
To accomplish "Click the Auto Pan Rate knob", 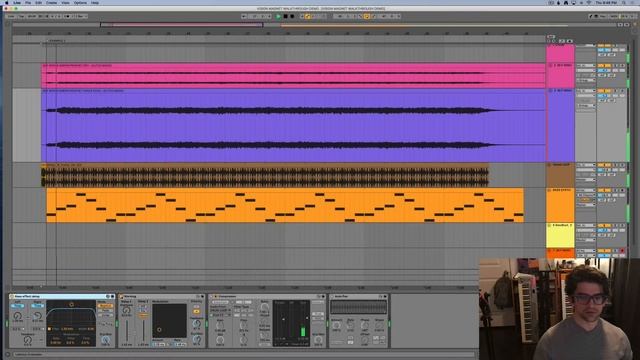I will [351, 326].
